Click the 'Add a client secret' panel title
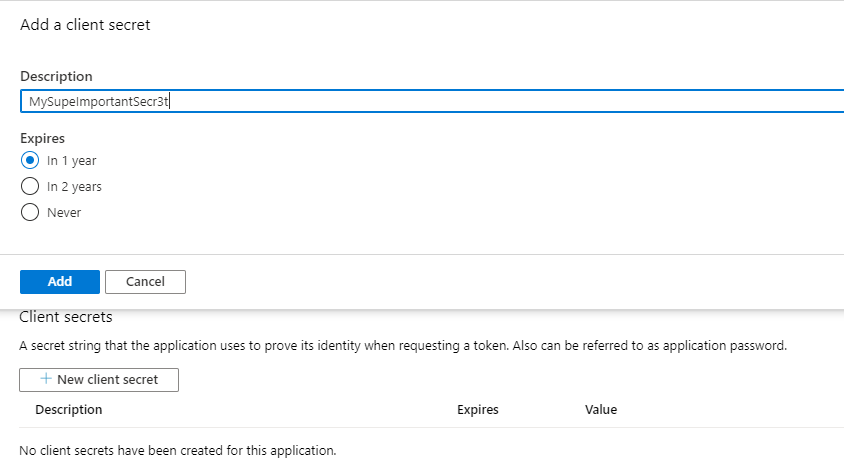Image resolution: width=844 pixels, height=475 pixels. [85, 25]
